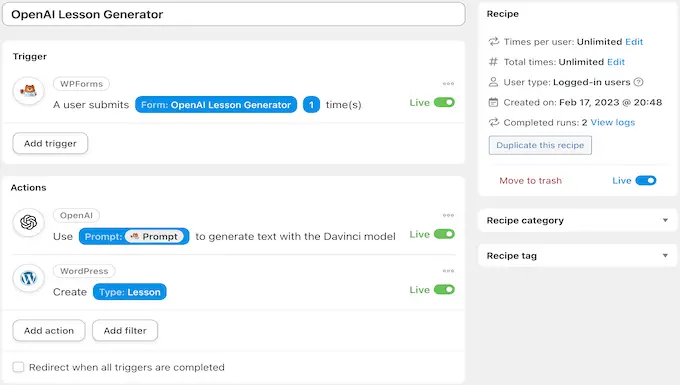680x385 pixels.
Task: Click the number 1 times token
Action: (311, 104)
